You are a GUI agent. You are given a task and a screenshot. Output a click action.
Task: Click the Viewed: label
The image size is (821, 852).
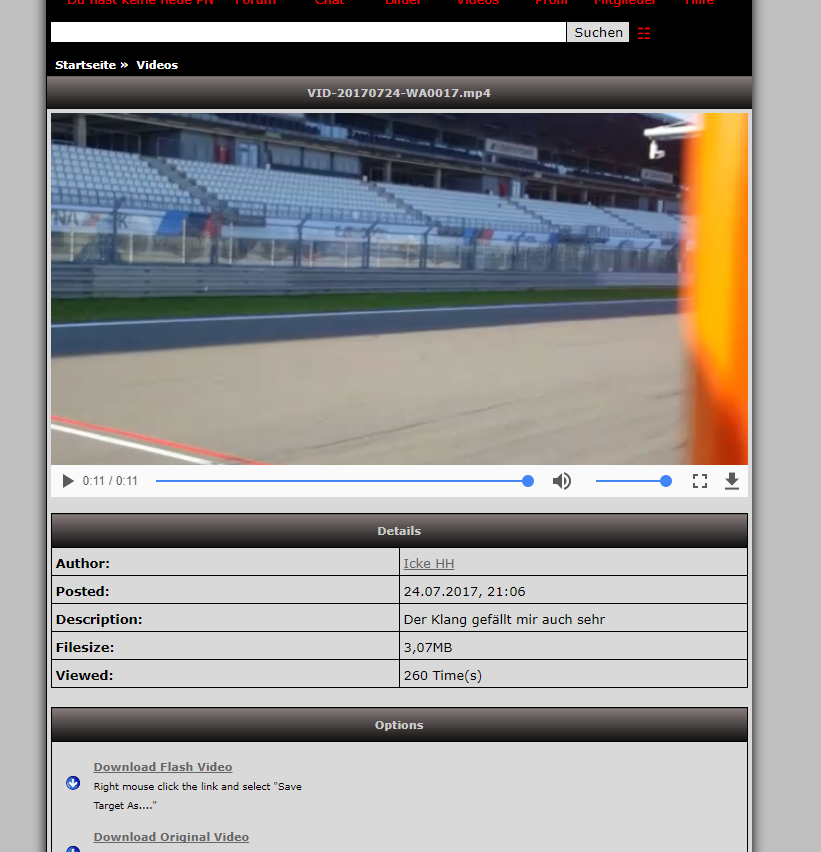coord(84,675)
